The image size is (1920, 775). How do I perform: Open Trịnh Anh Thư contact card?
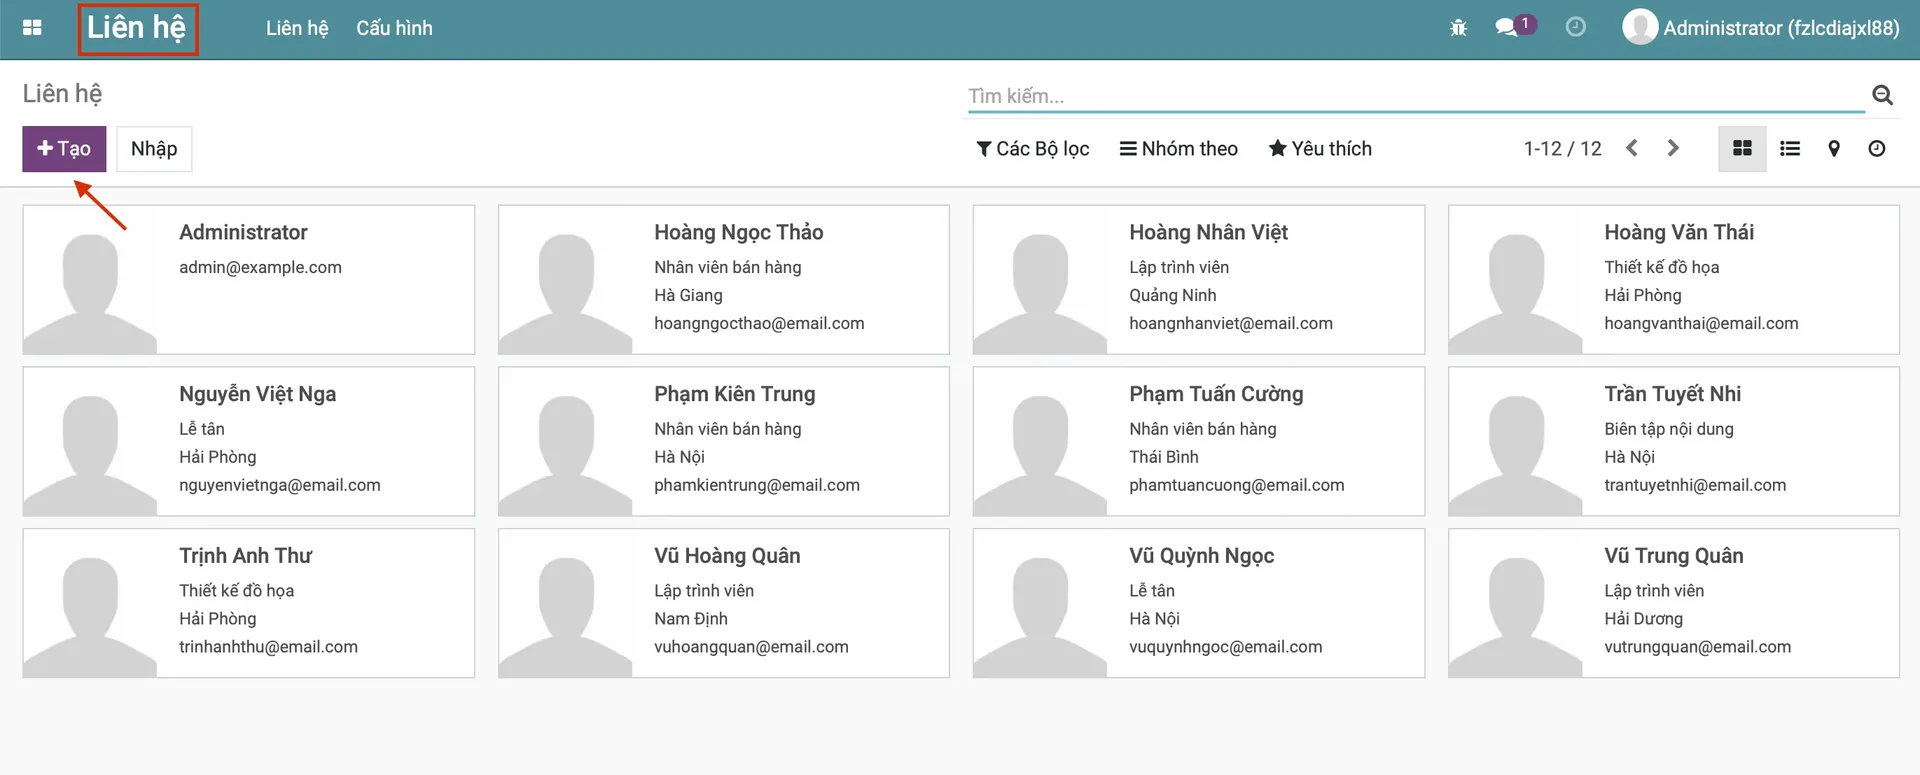(249, 603)
